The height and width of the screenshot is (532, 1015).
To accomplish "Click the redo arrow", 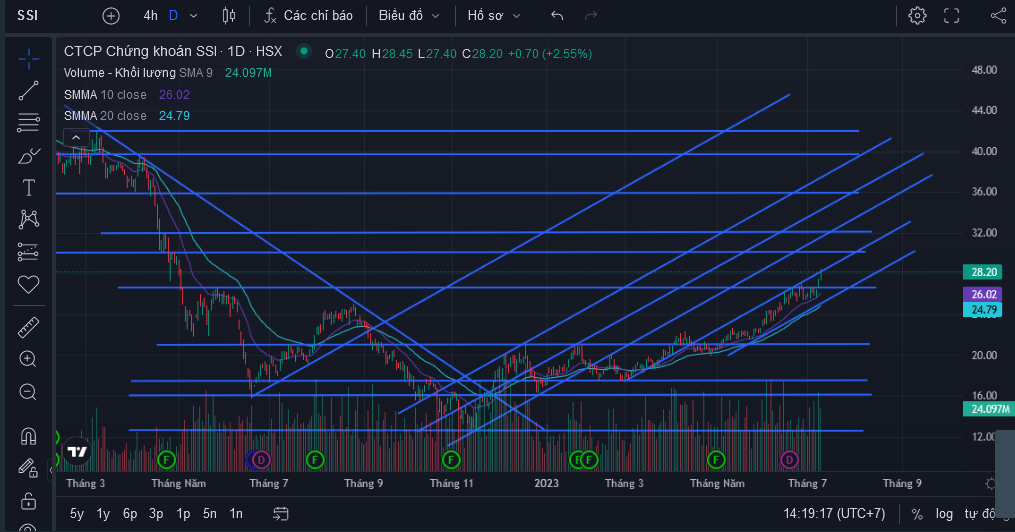I will [x=590, y=16].
